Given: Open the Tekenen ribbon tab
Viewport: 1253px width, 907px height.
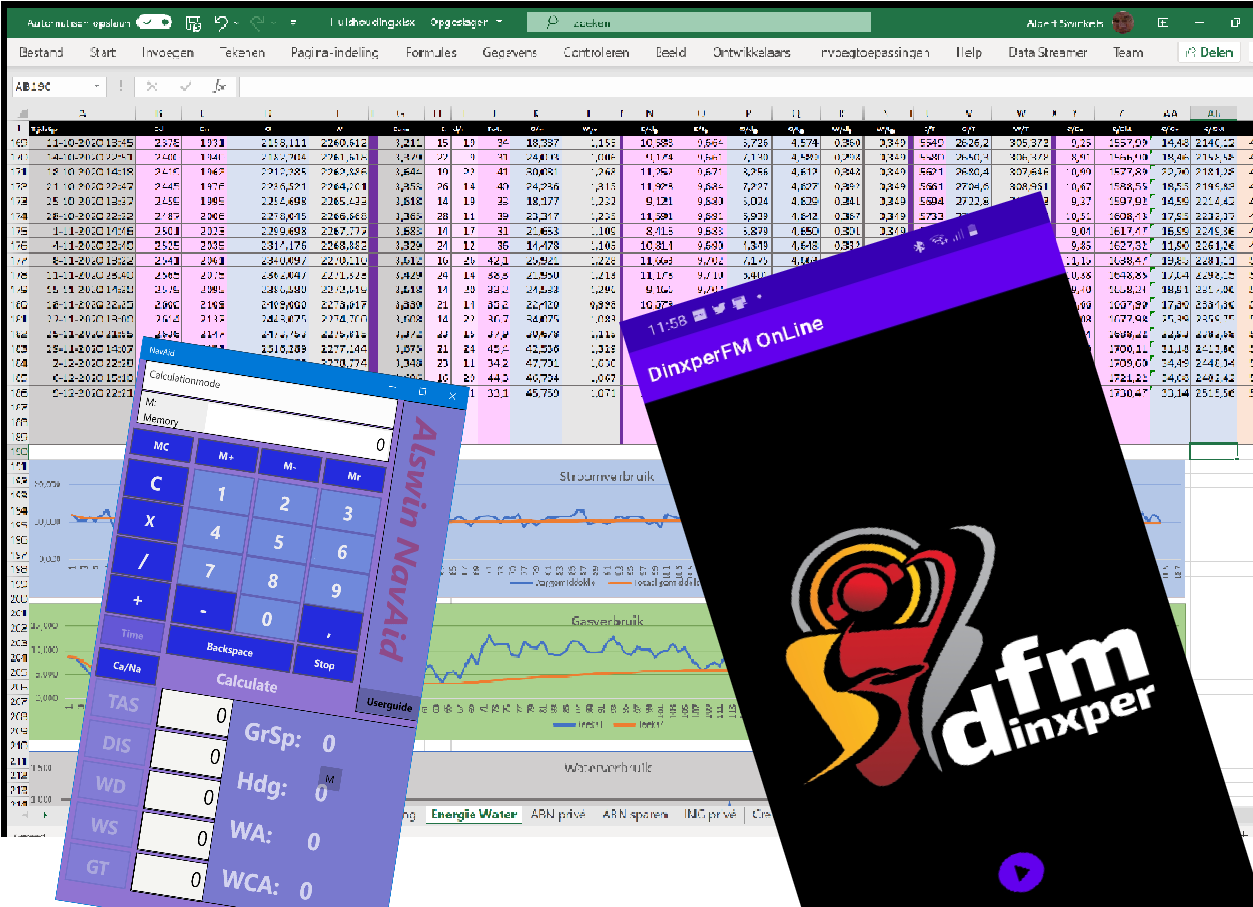Looking at the screenshot, I should [x=242, y=53].
